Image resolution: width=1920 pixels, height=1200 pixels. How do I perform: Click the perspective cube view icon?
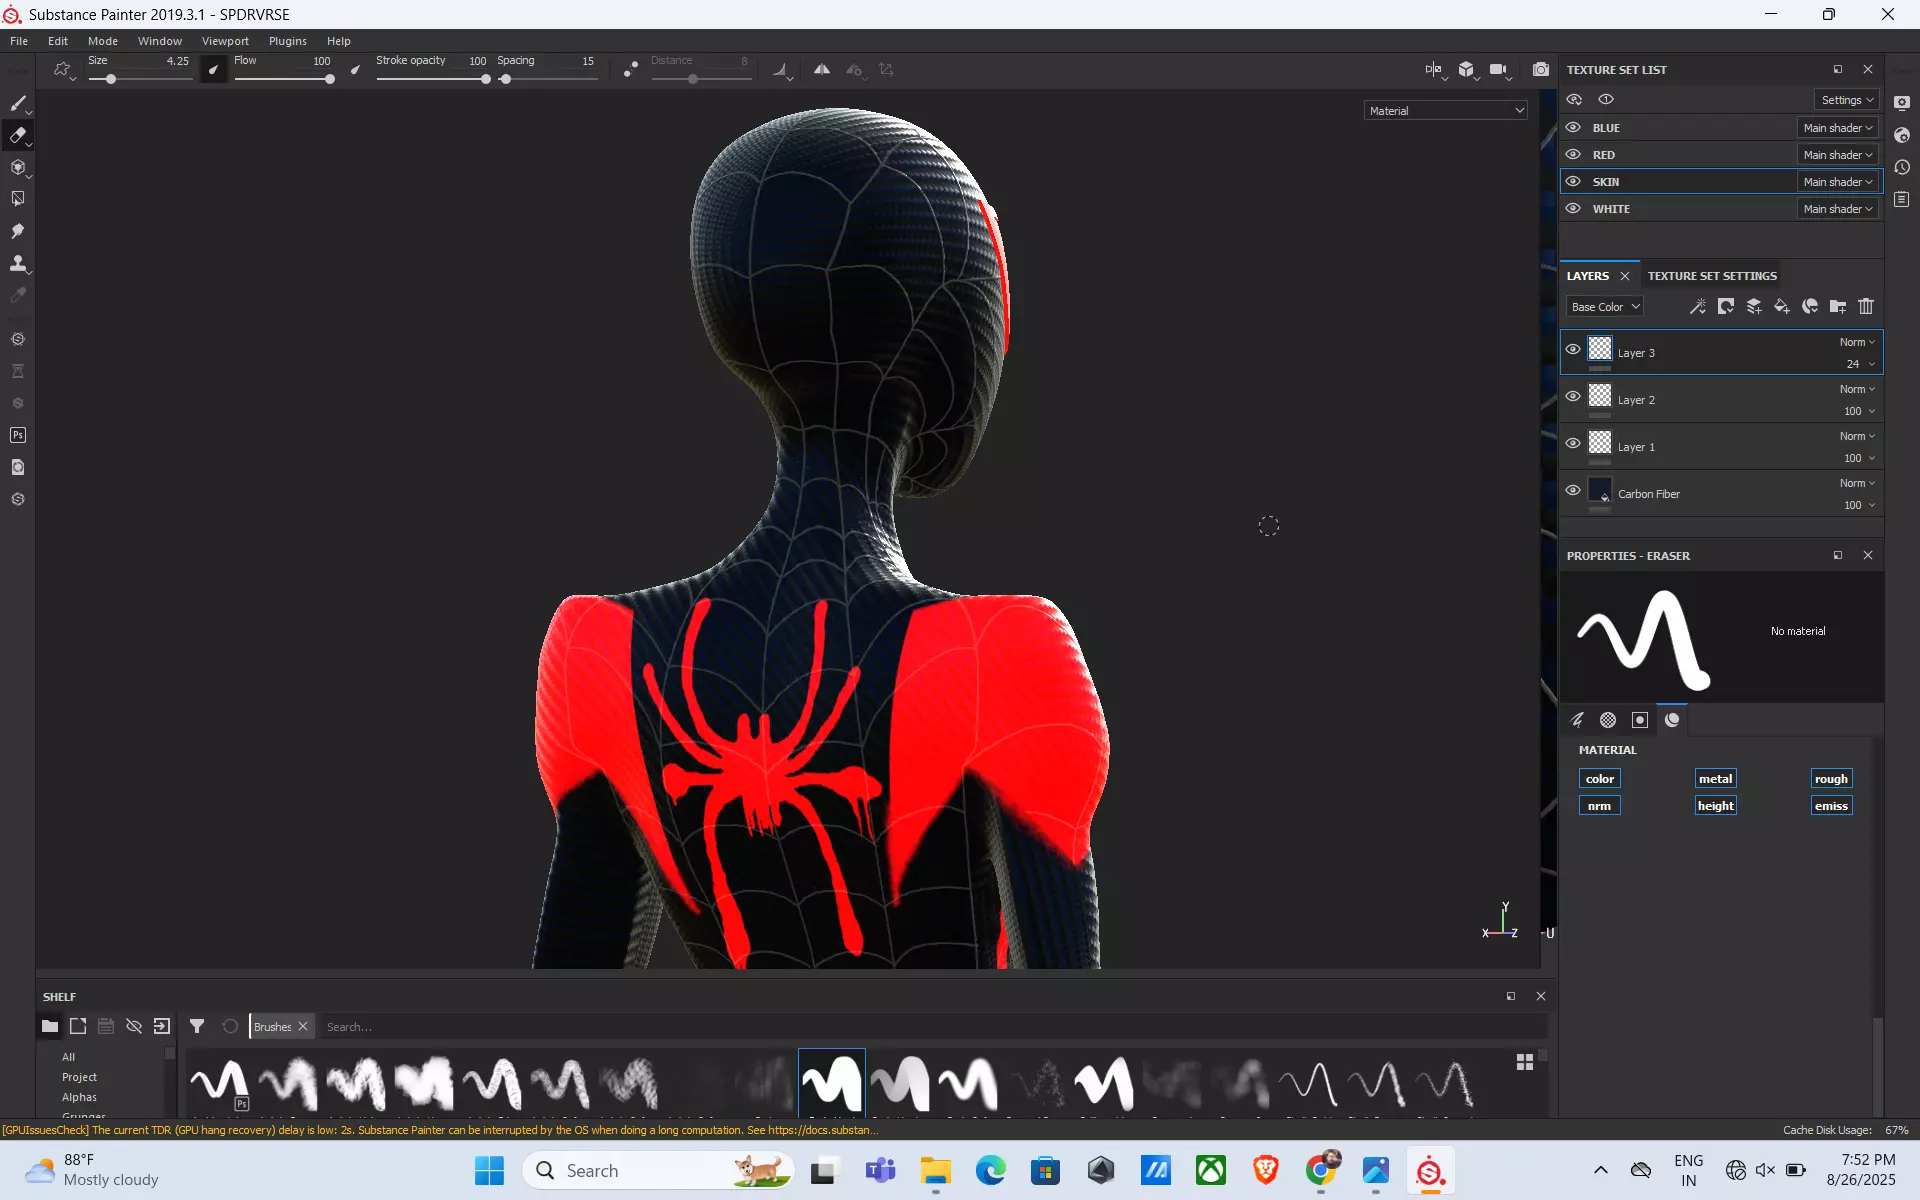point(1466,70)
